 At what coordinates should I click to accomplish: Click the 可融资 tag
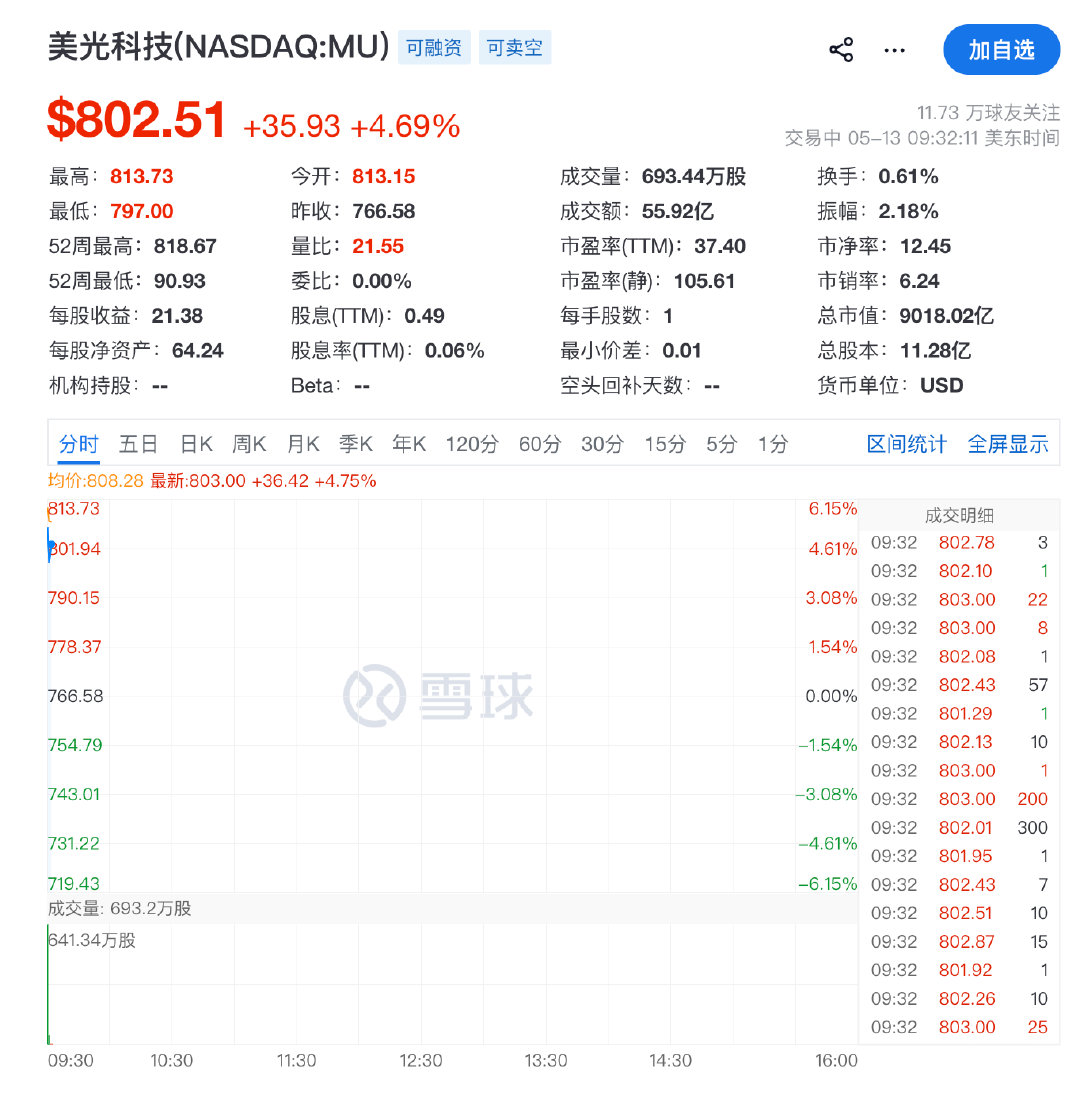[433, 48]
